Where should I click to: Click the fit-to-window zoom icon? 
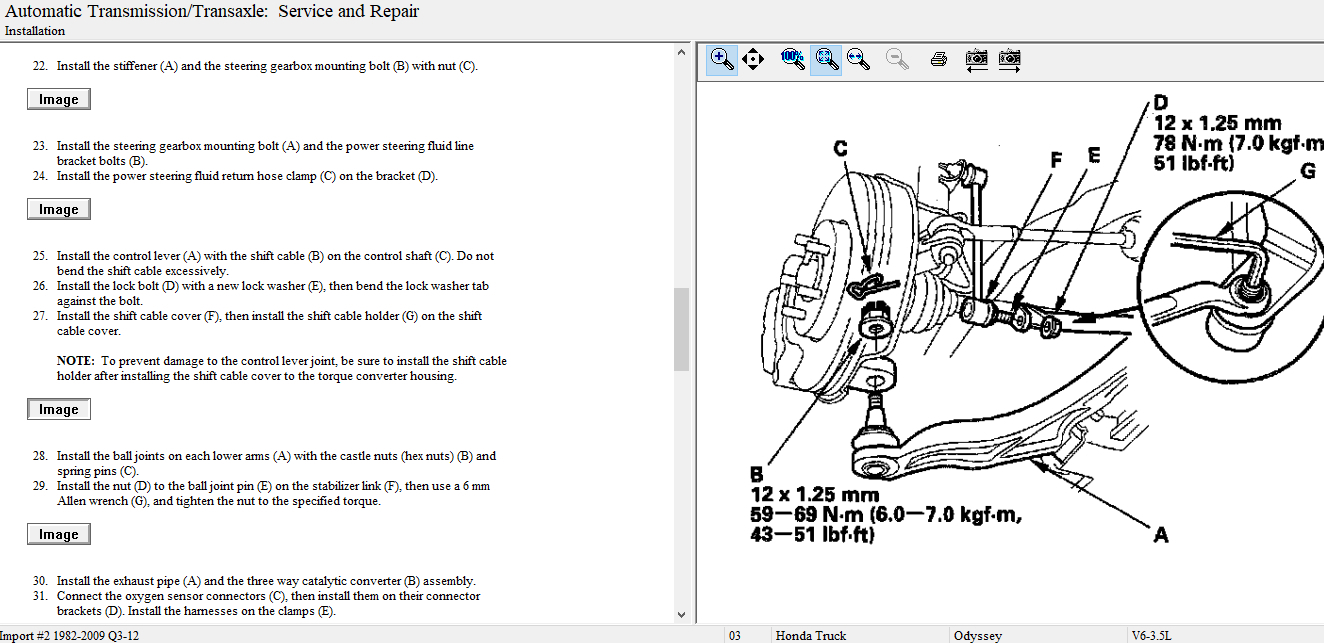pyautogui.click(x=826, y=59)
